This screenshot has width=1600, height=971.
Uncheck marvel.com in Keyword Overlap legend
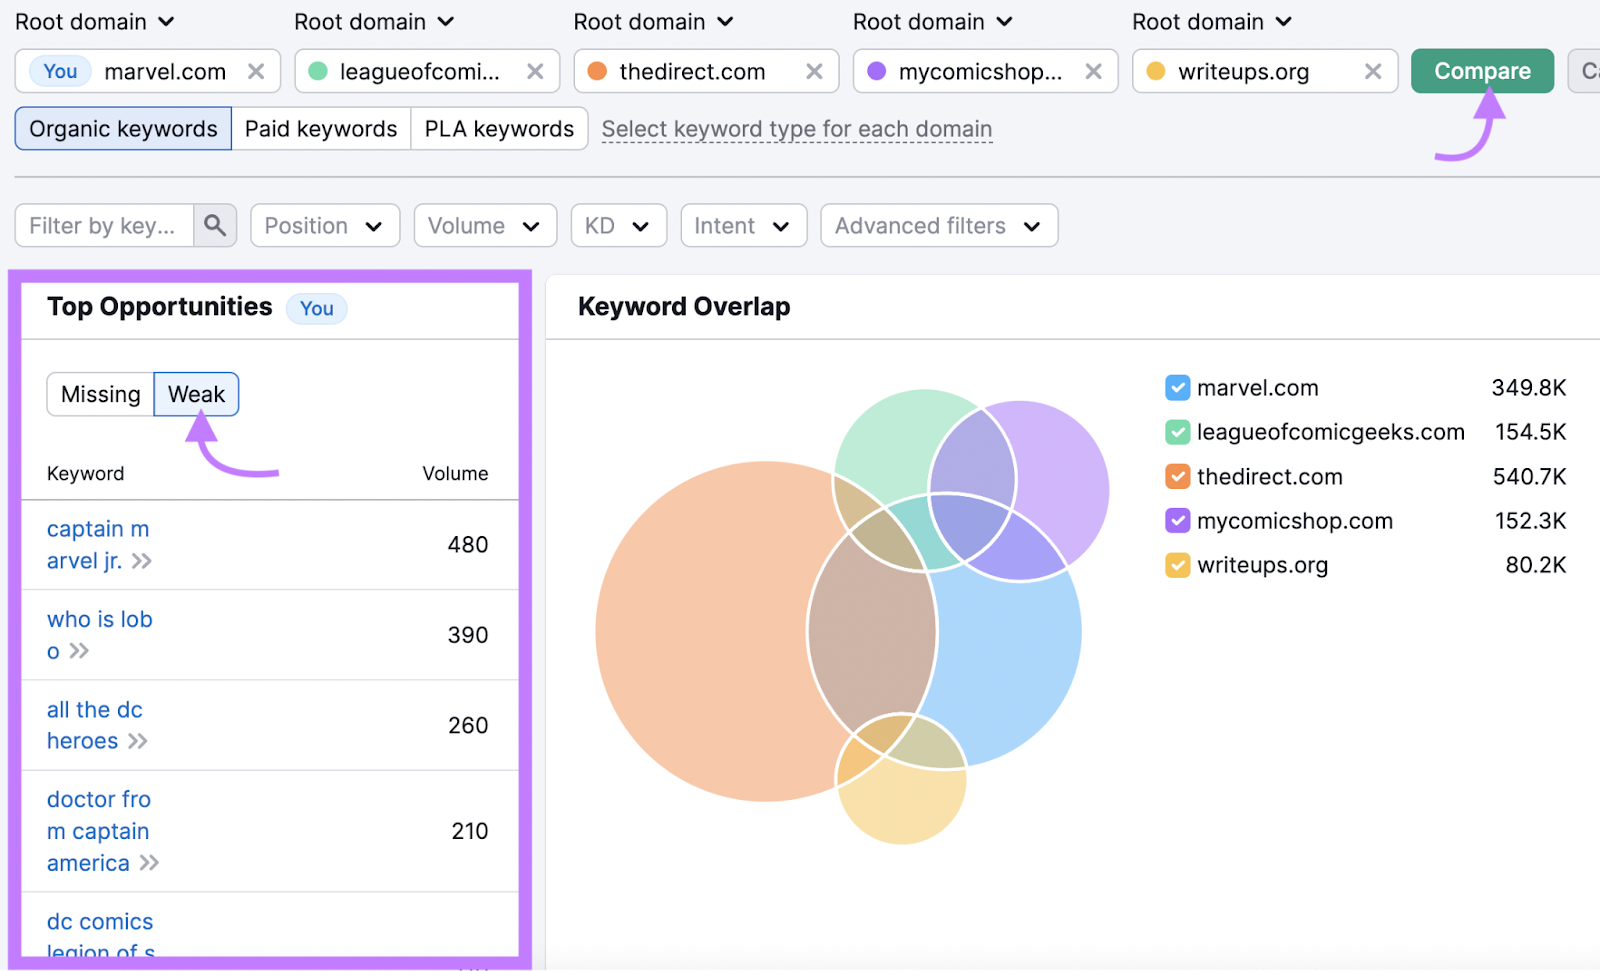click(1177, 388)
